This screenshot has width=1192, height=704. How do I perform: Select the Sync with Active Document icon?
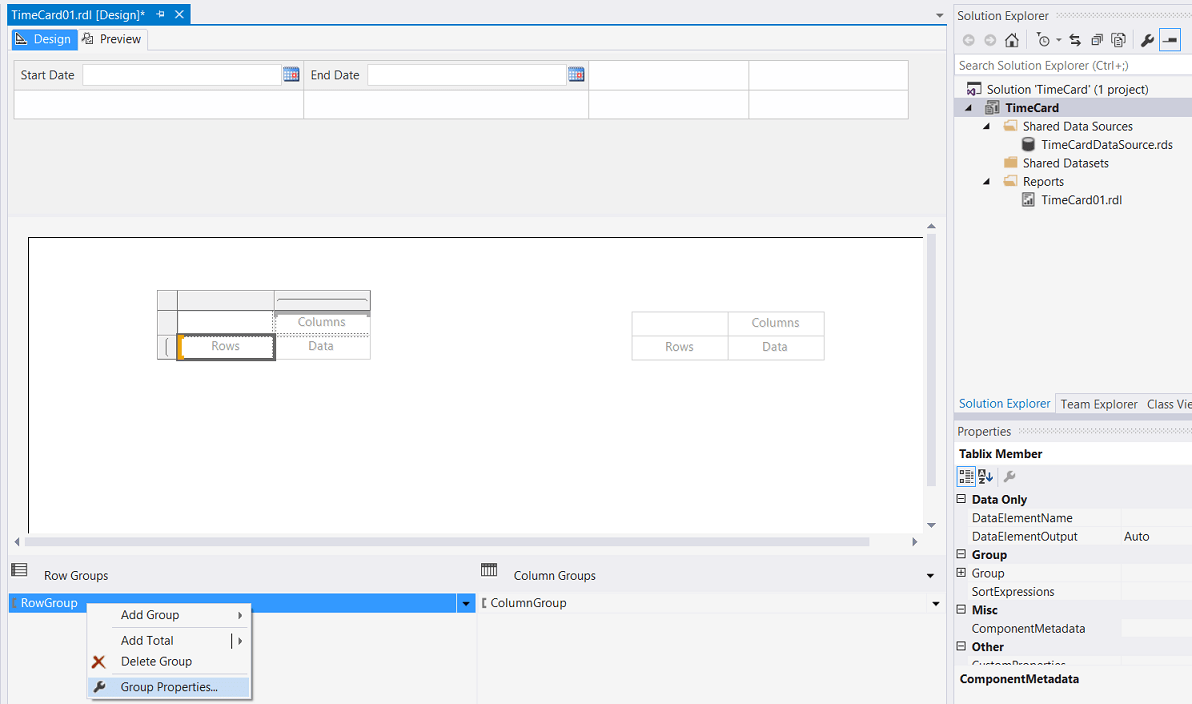(1077, 40)
